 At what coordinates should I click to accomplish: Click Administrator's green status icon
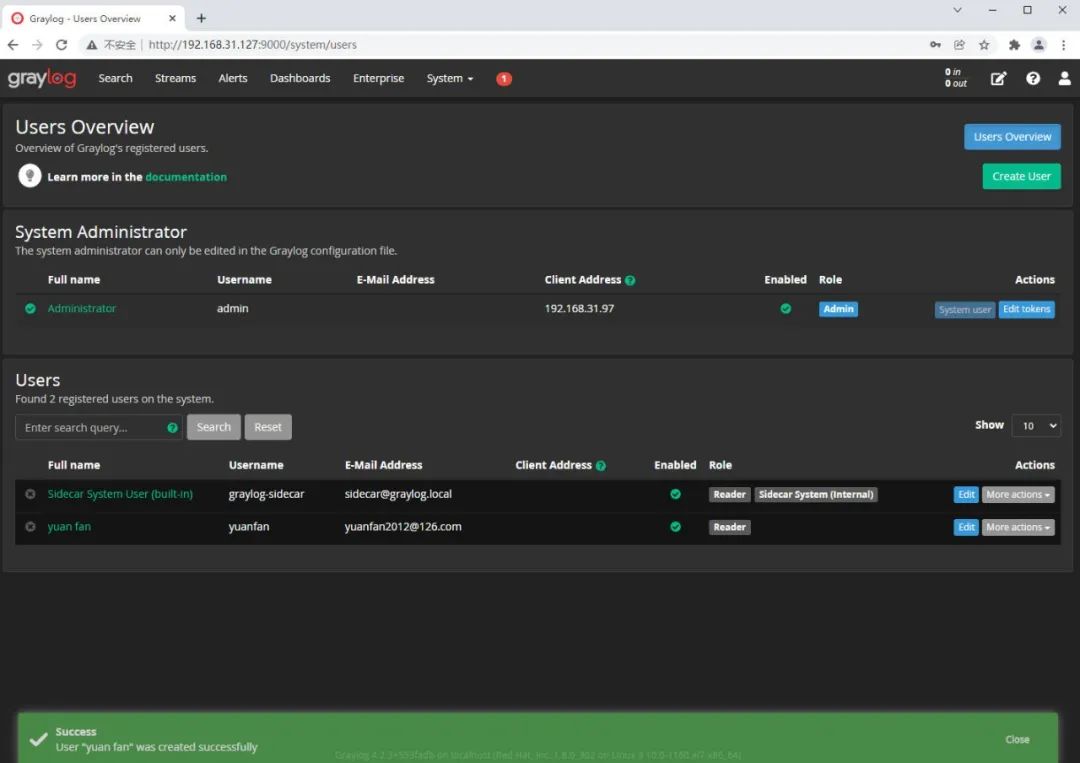point(30,309)
